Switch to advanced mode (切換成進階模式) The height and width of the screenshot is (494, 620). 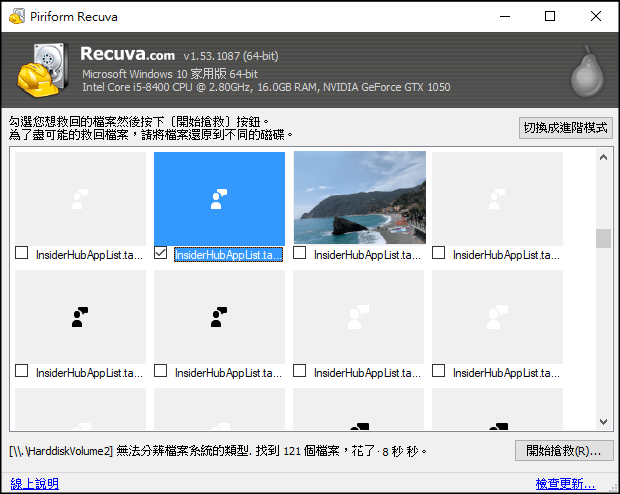pyautogui.click(x=565, y=128)
